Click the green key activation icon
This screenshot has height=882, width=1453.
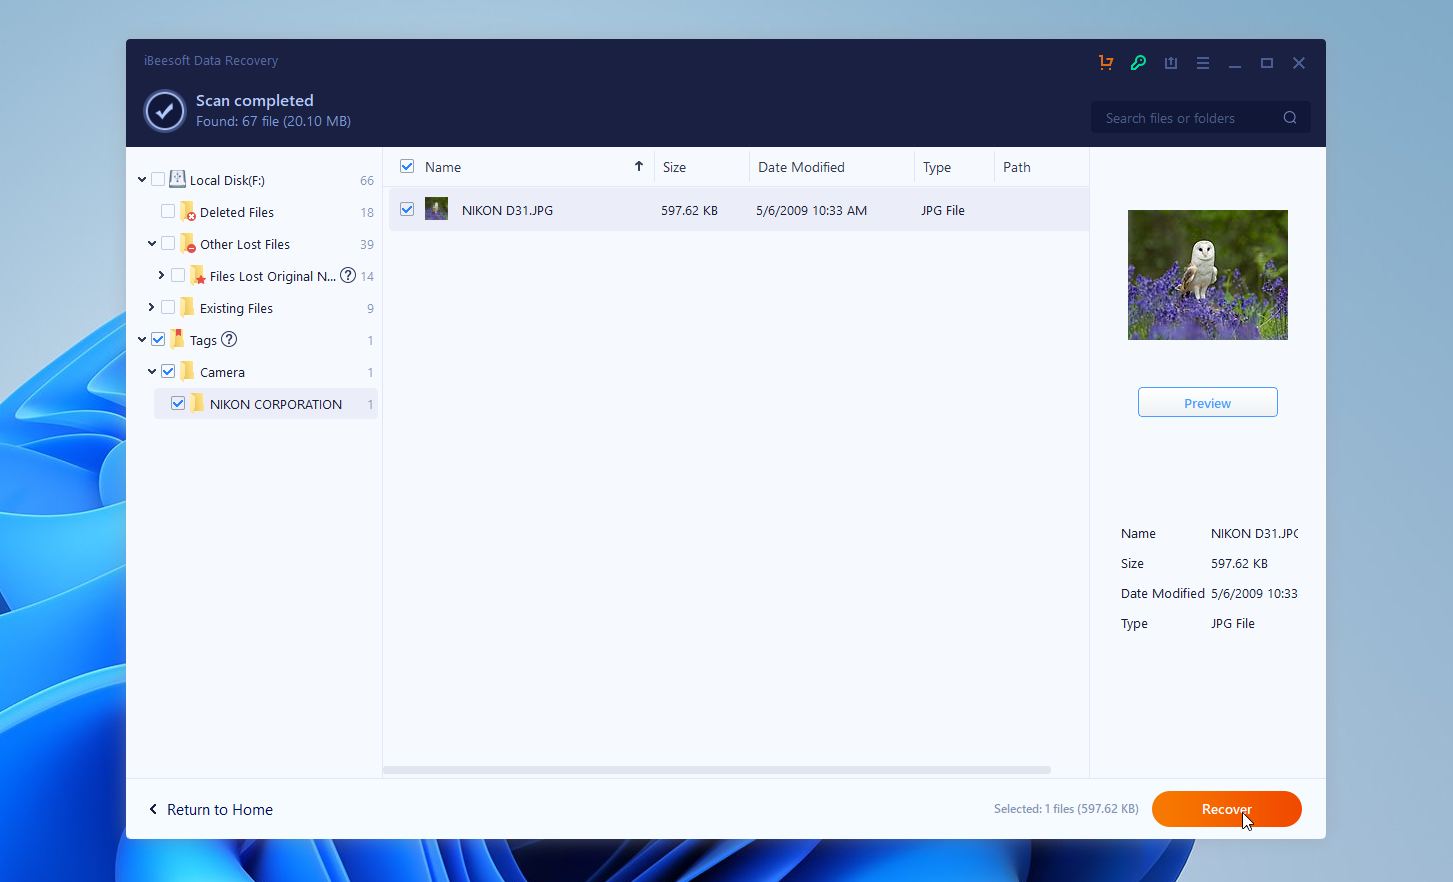tap(1138, 62)
